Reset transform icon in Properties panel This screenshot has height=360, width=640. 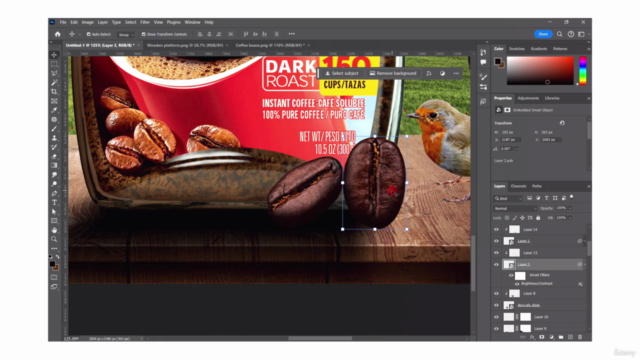point(562,123)
